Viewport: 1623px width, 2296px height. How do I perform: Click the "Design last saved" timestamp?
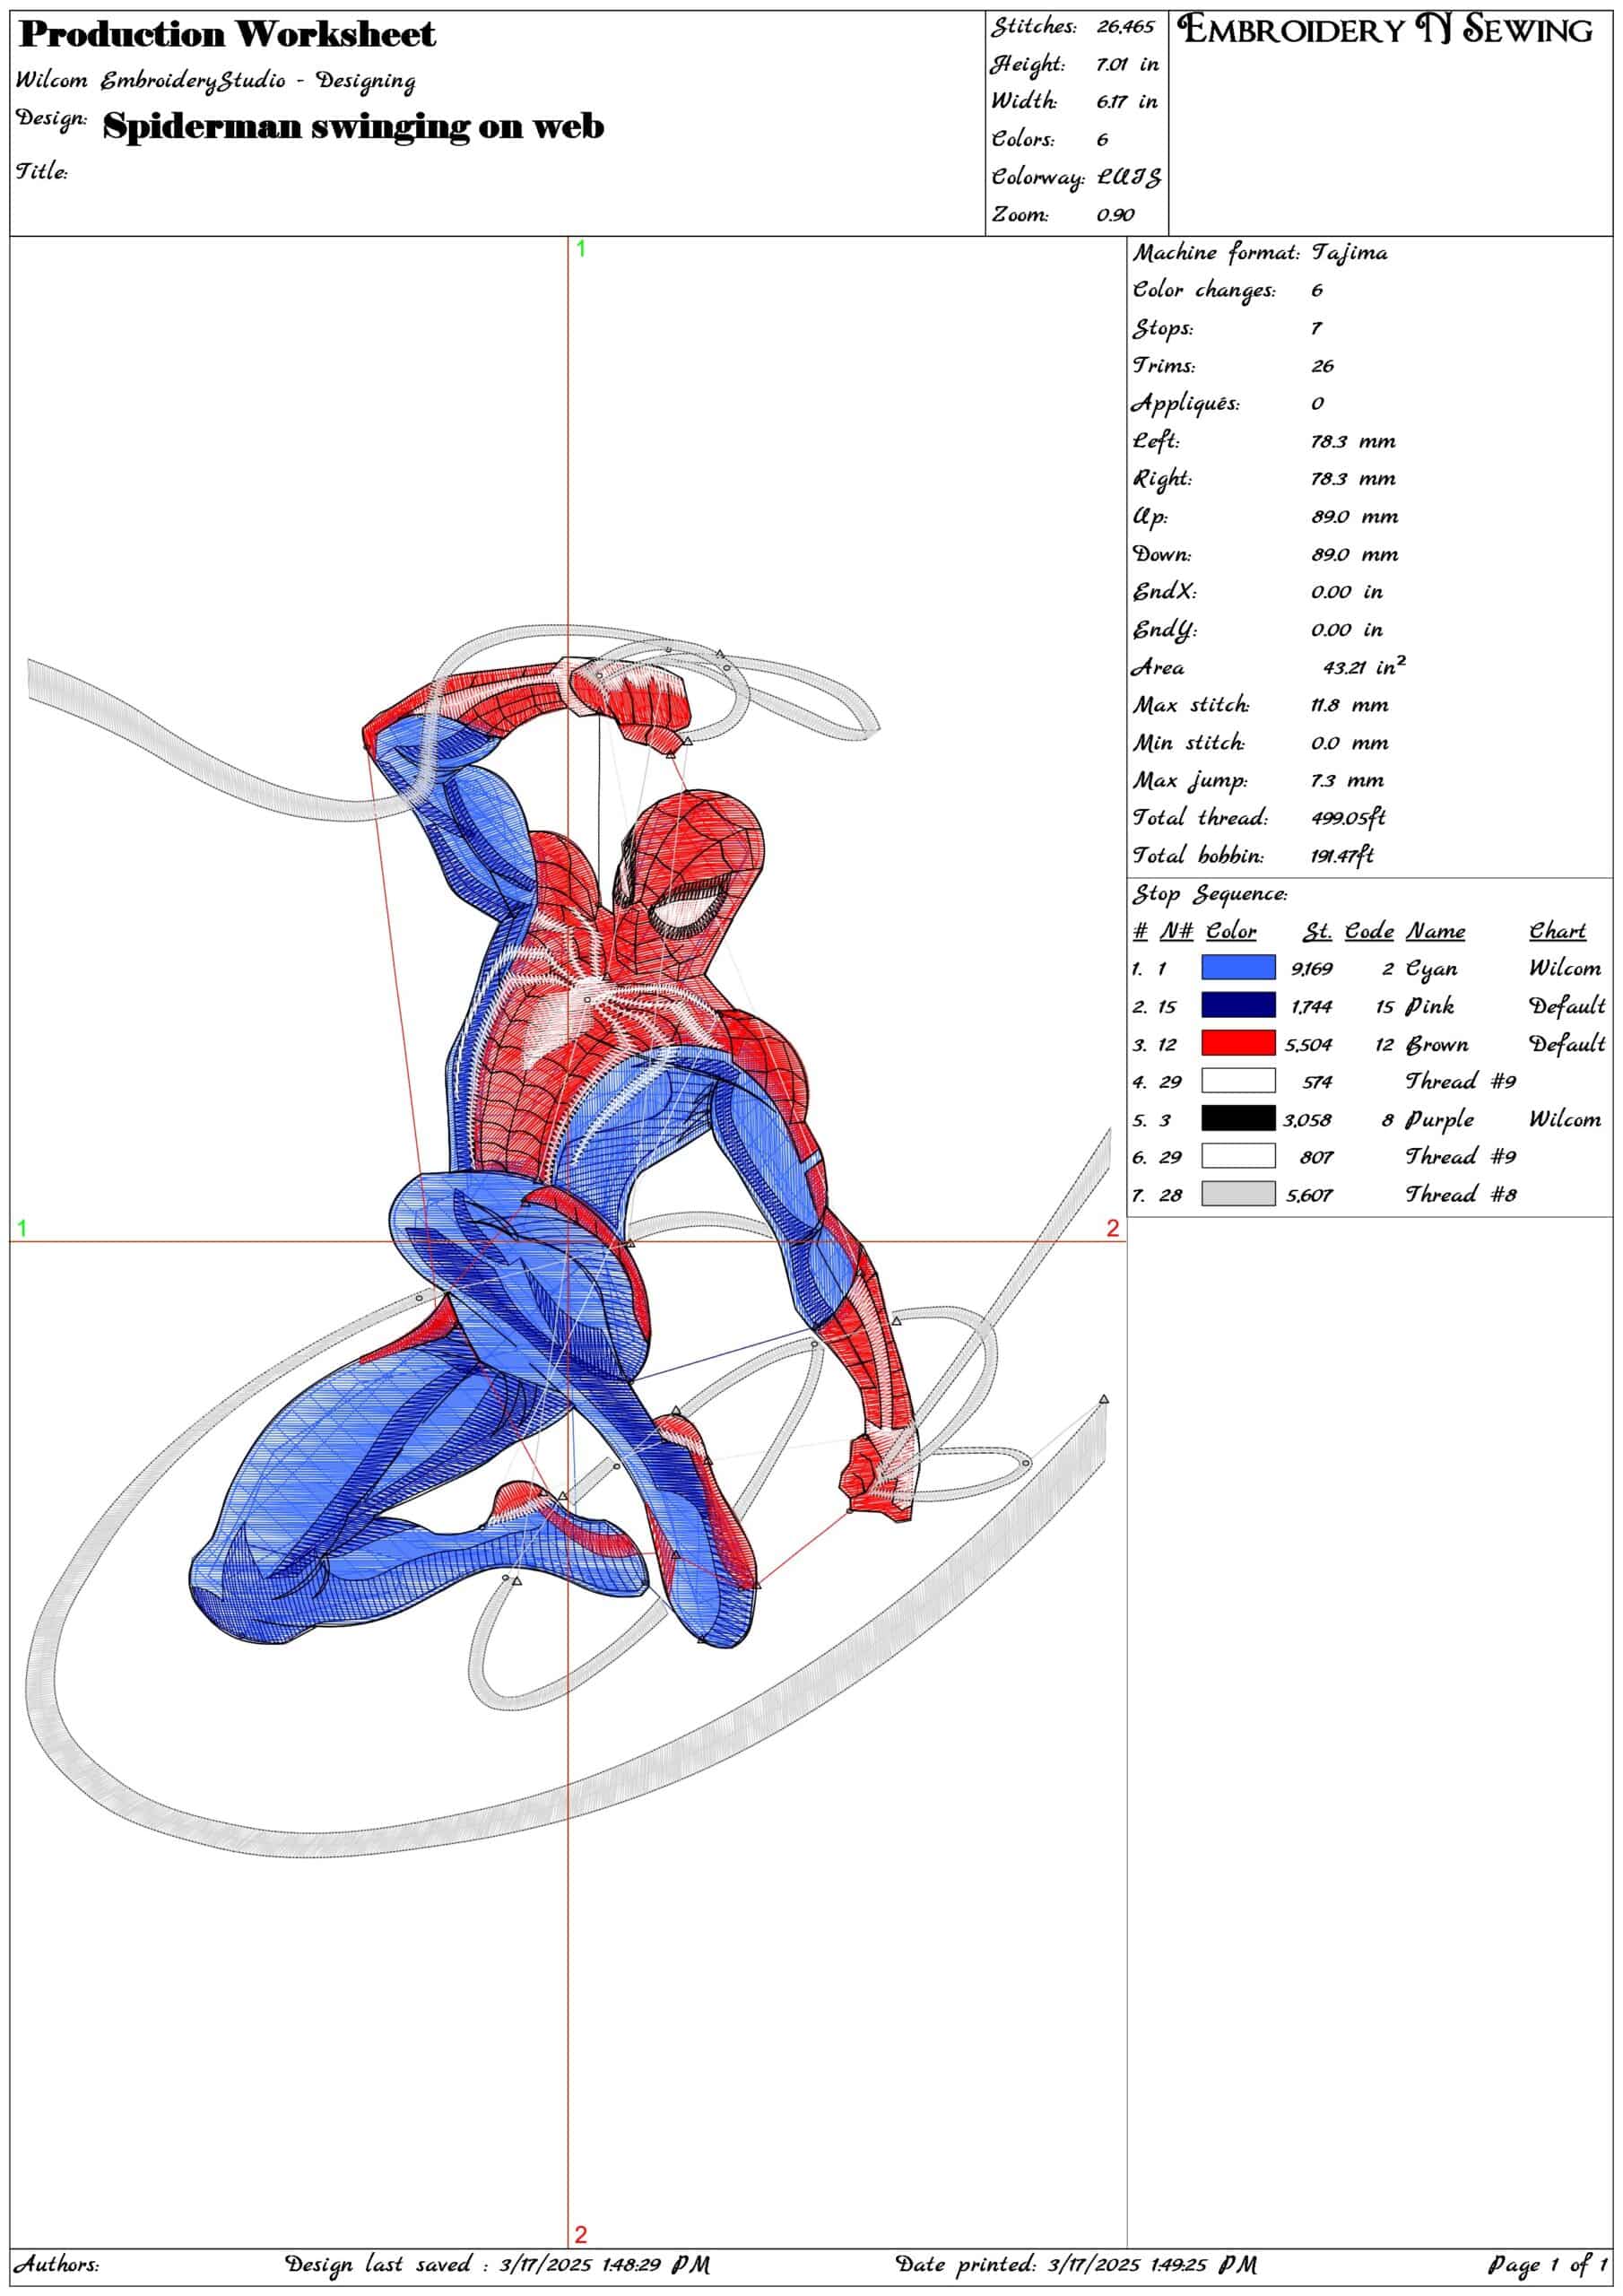498,2264
